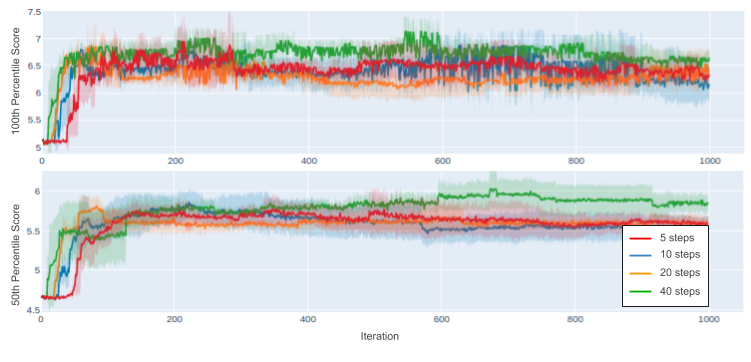Screen dimensions: 751x362
Task: Click the red line swatch in legend
Action: coord(640,238)
